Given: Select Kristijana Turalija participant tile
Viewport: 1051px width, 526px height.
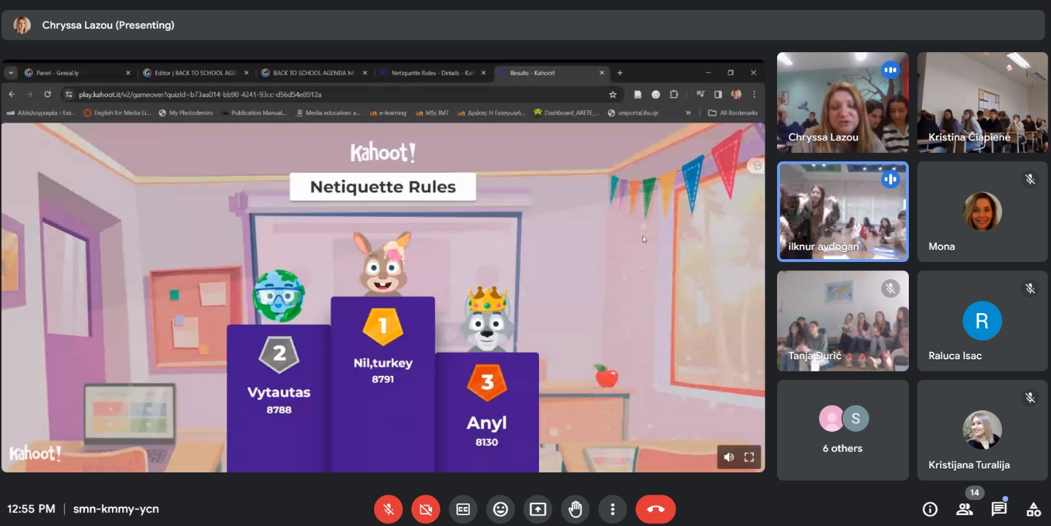Looking at the screenshot, I should (x=982, y=430).
